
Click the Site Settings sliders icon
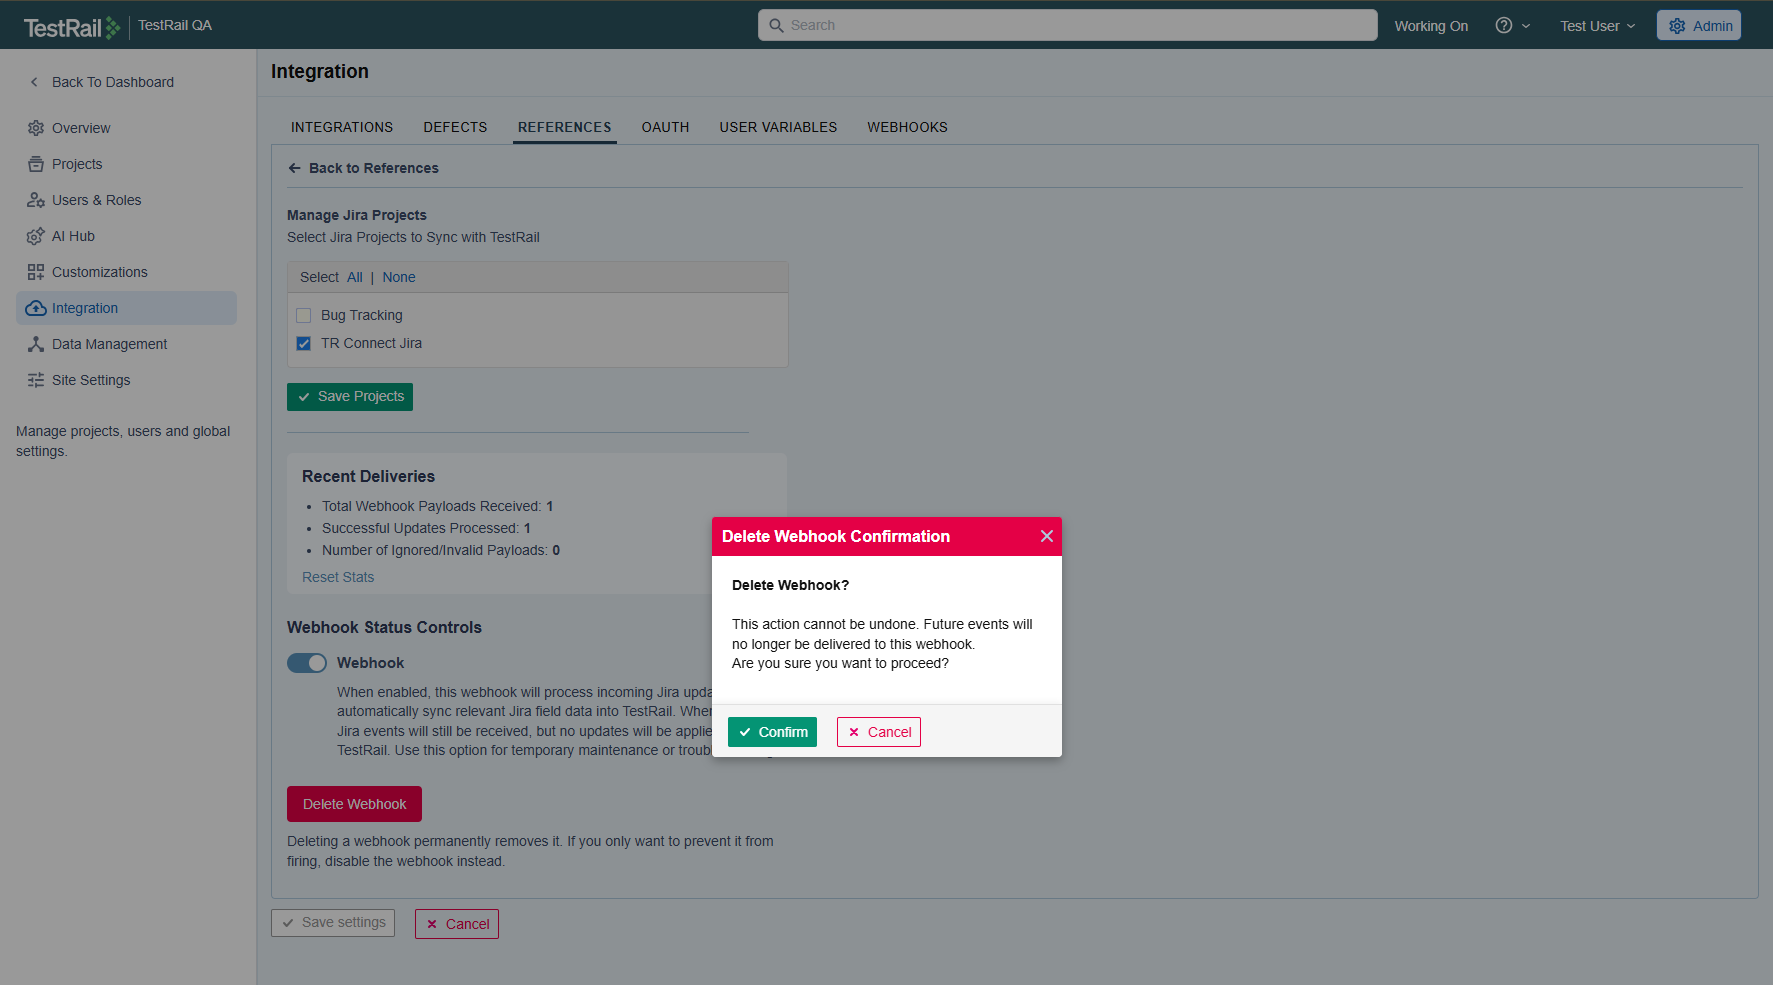coord(36,380)
